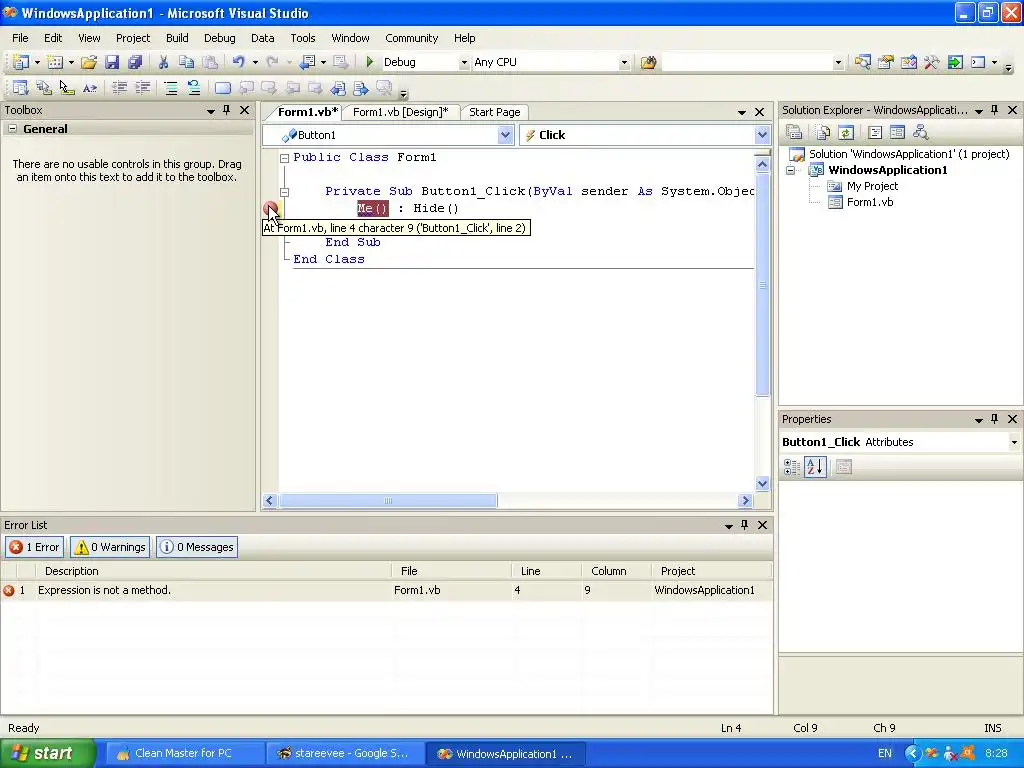Click the View Class Diagram icon
The image size is (1024, 768).
pyautogui.click(x=921, y=133)
